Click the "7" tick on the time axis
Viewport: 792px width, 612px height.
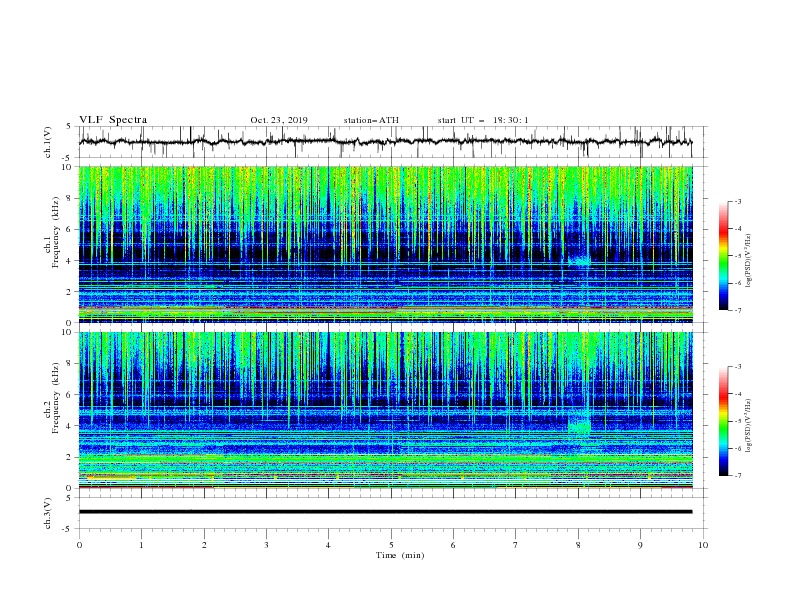[516, 545]
